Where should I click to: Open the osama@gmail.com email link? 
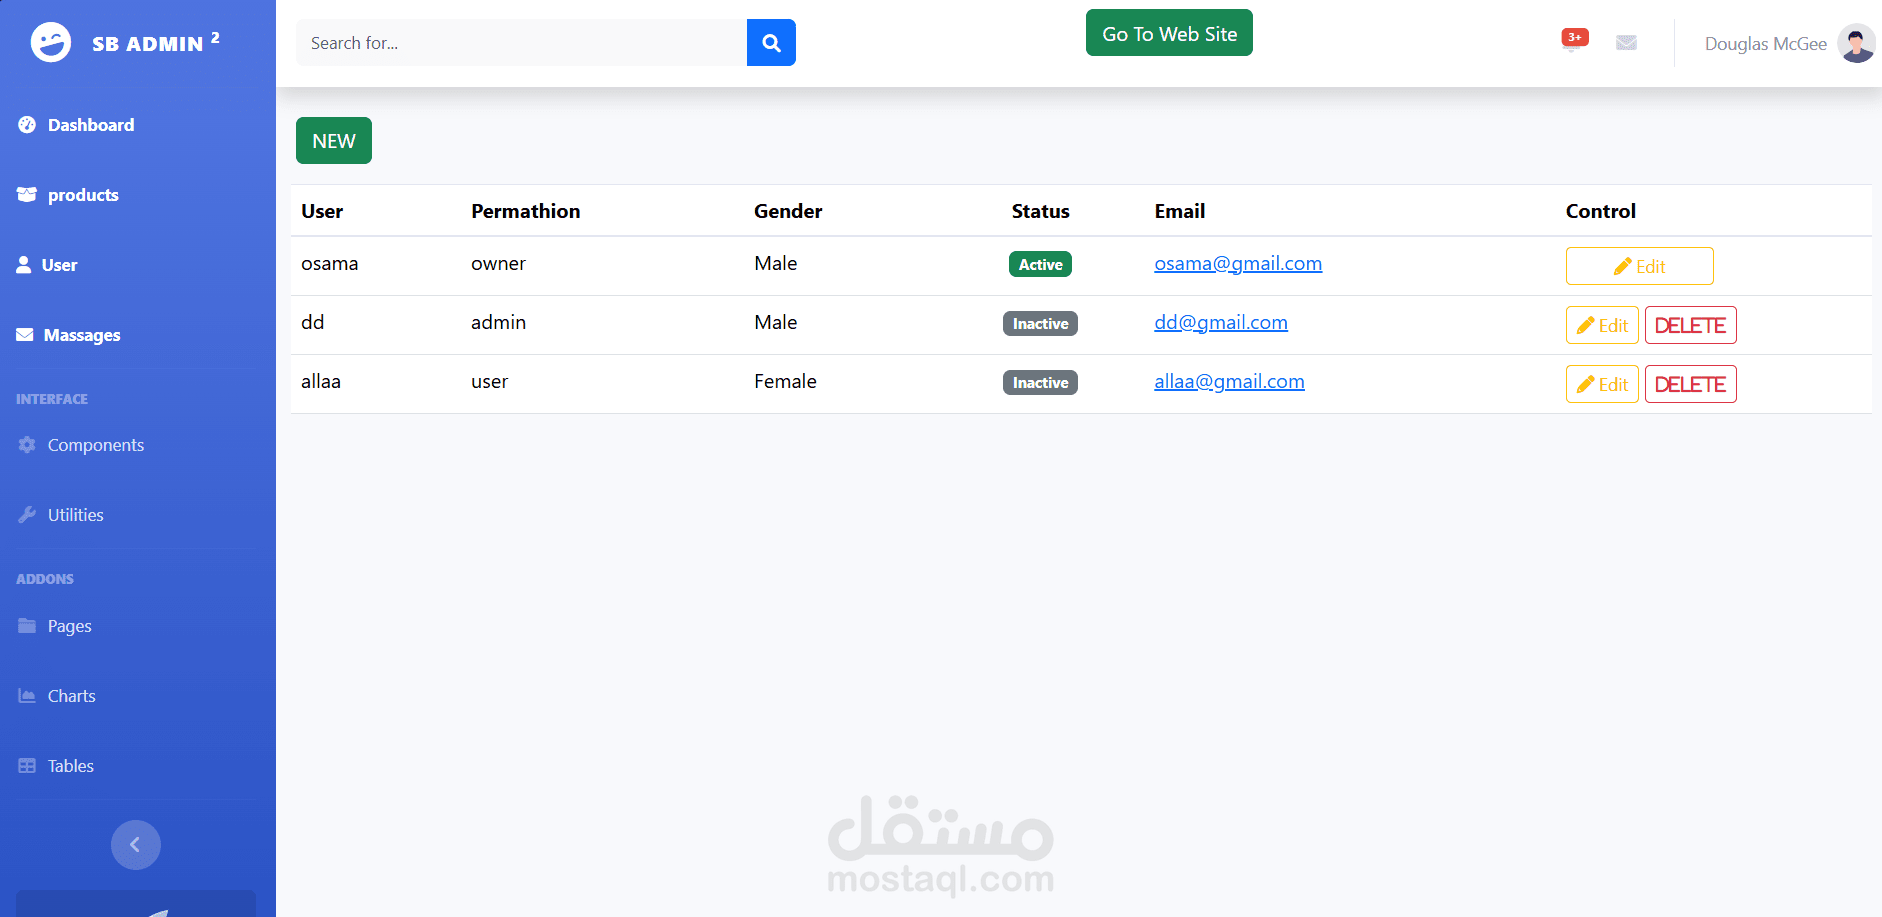tap(1238, 263)
